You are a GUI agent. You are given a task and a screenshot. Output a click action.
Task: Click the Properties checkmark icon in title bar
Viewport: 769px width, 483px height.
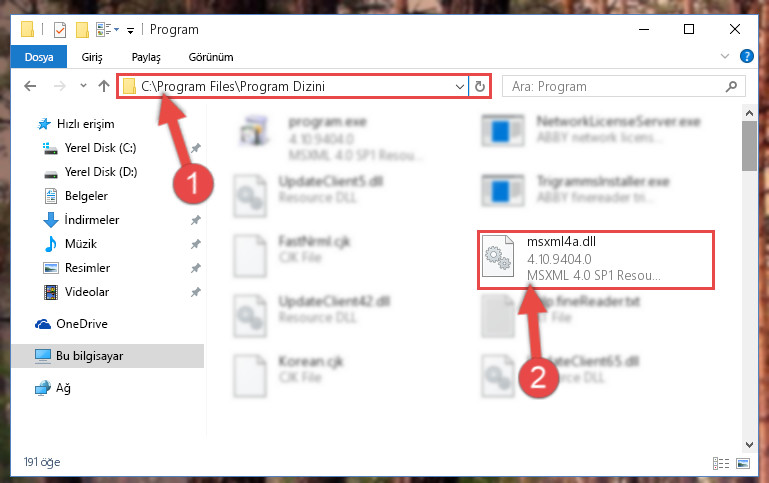click(60, 30)
